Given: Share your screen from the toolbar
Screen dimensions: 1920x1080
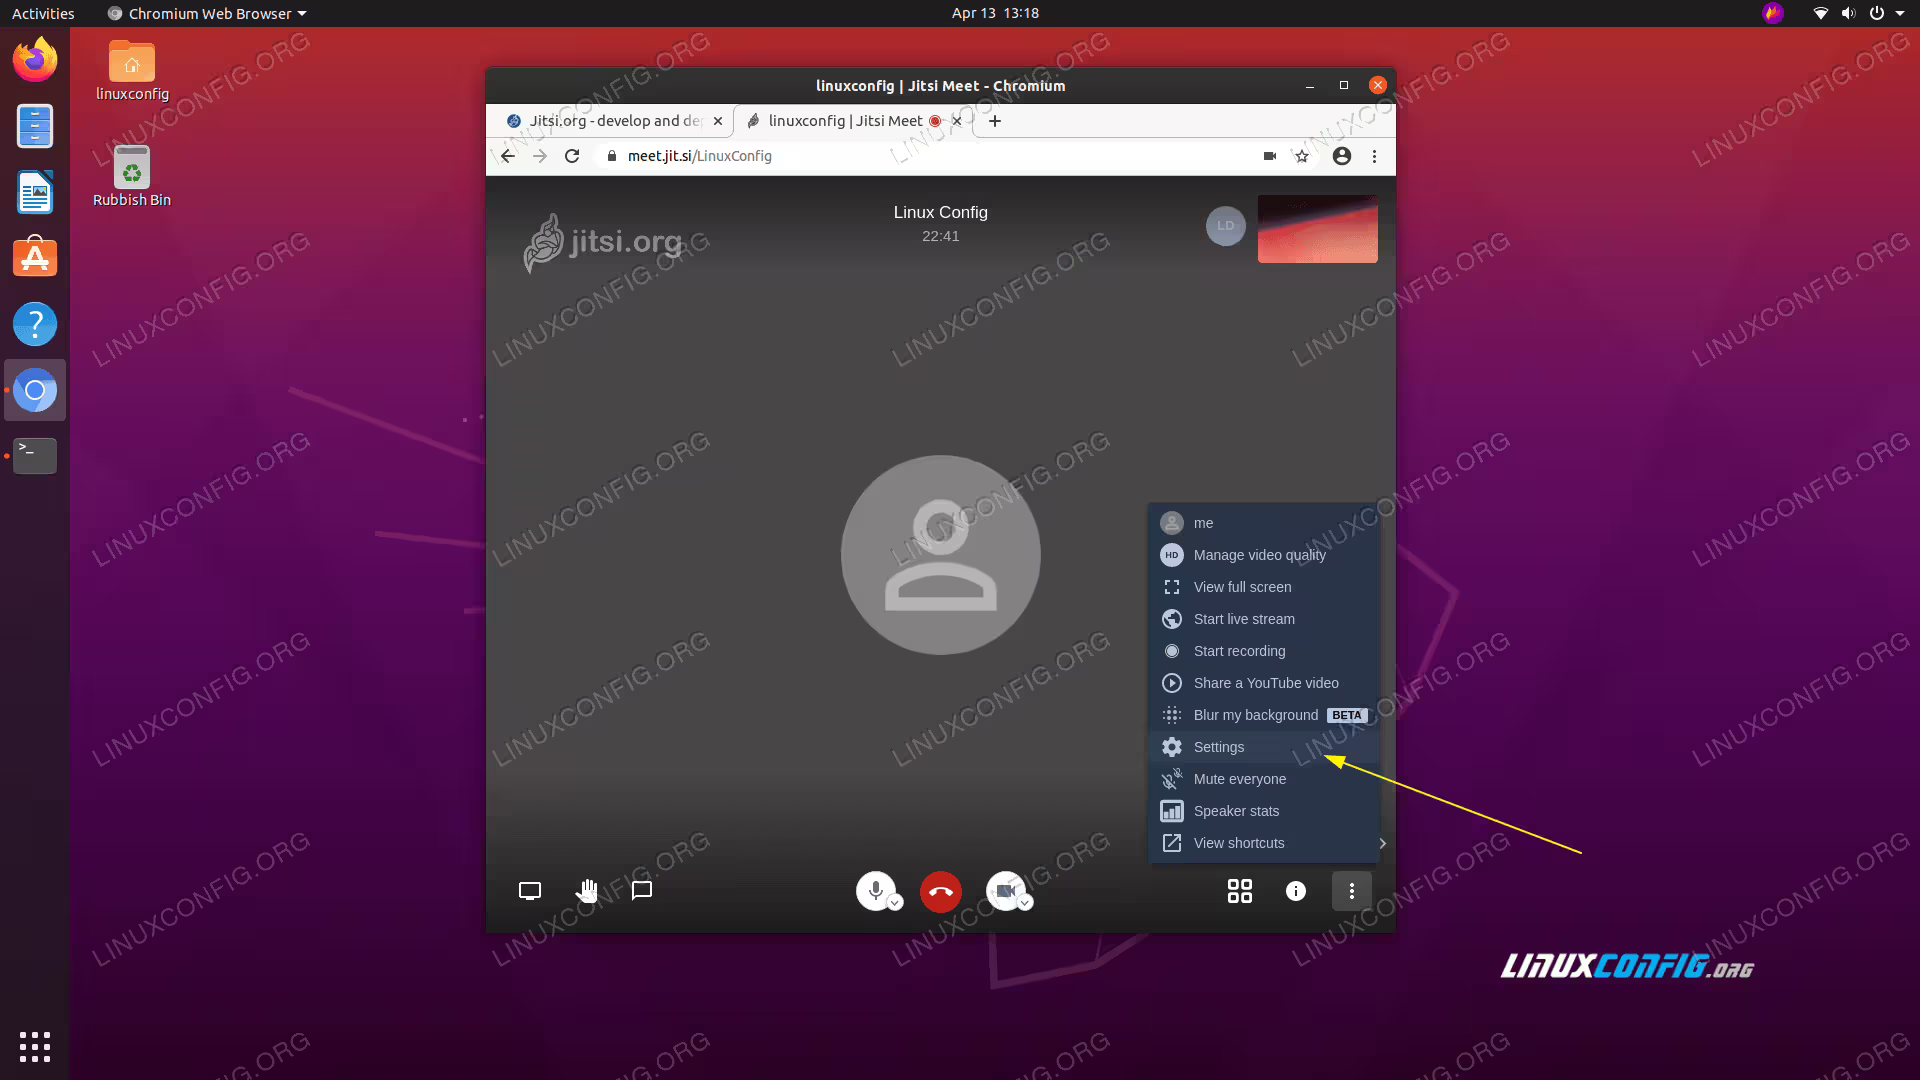Looking at the screenshot, I should click(530, 891).
